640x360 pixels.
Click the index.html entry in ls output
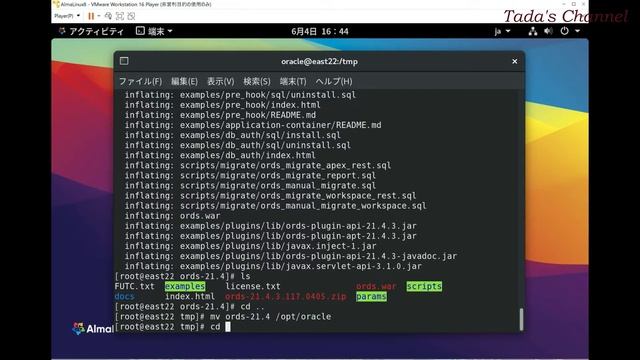190,296
